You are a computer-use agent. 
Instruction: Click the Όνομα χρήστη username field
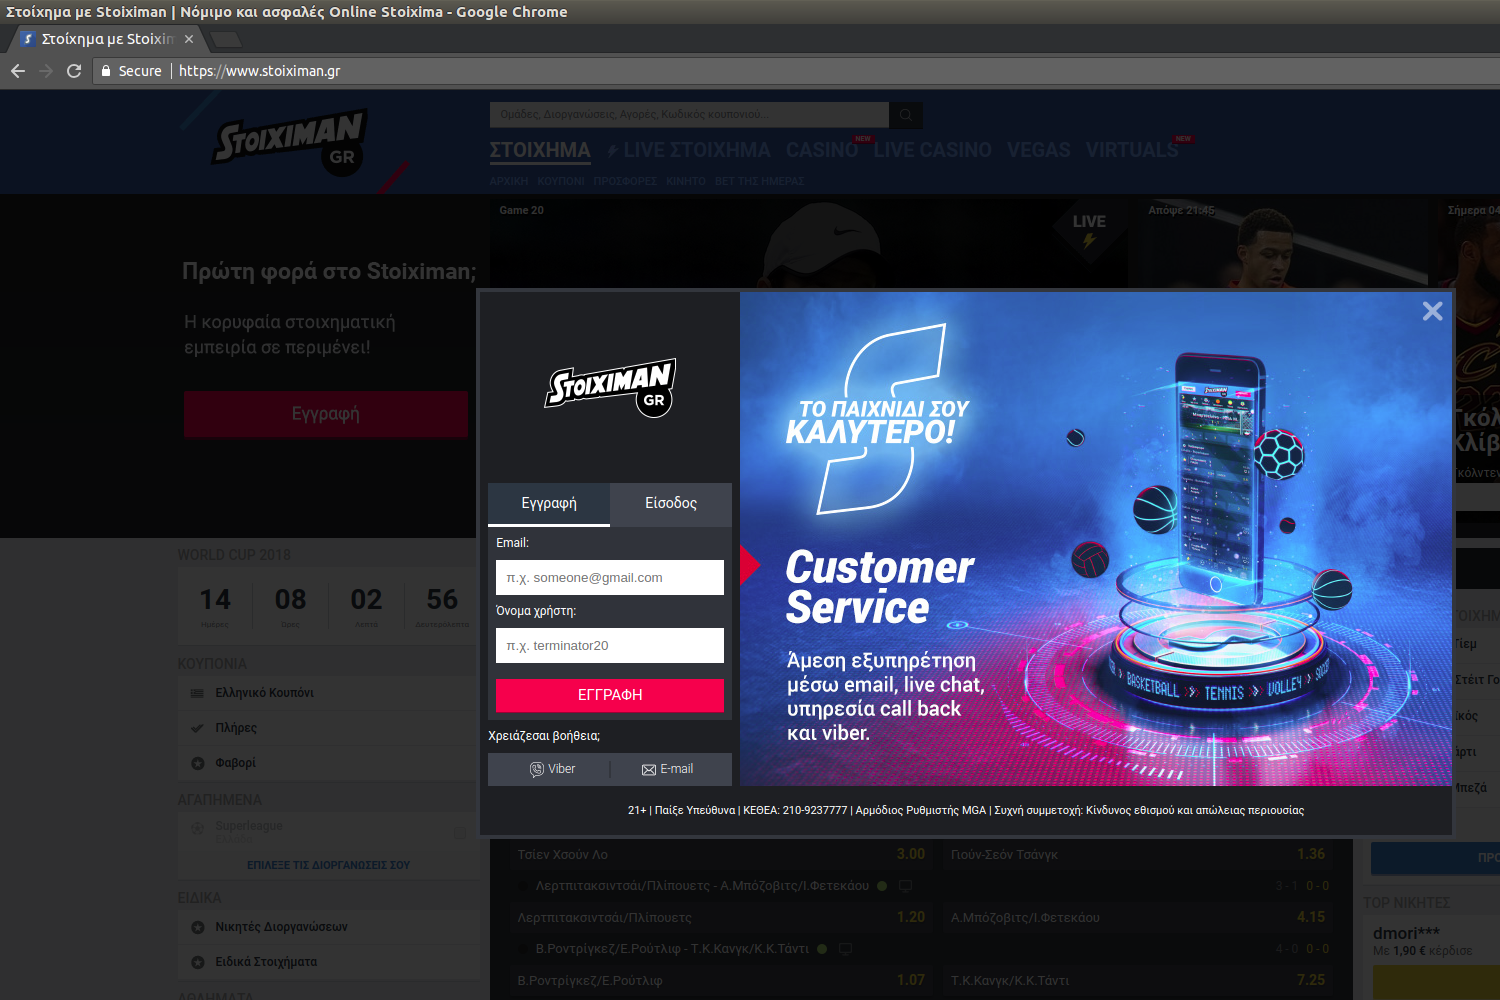click(610, 646)
